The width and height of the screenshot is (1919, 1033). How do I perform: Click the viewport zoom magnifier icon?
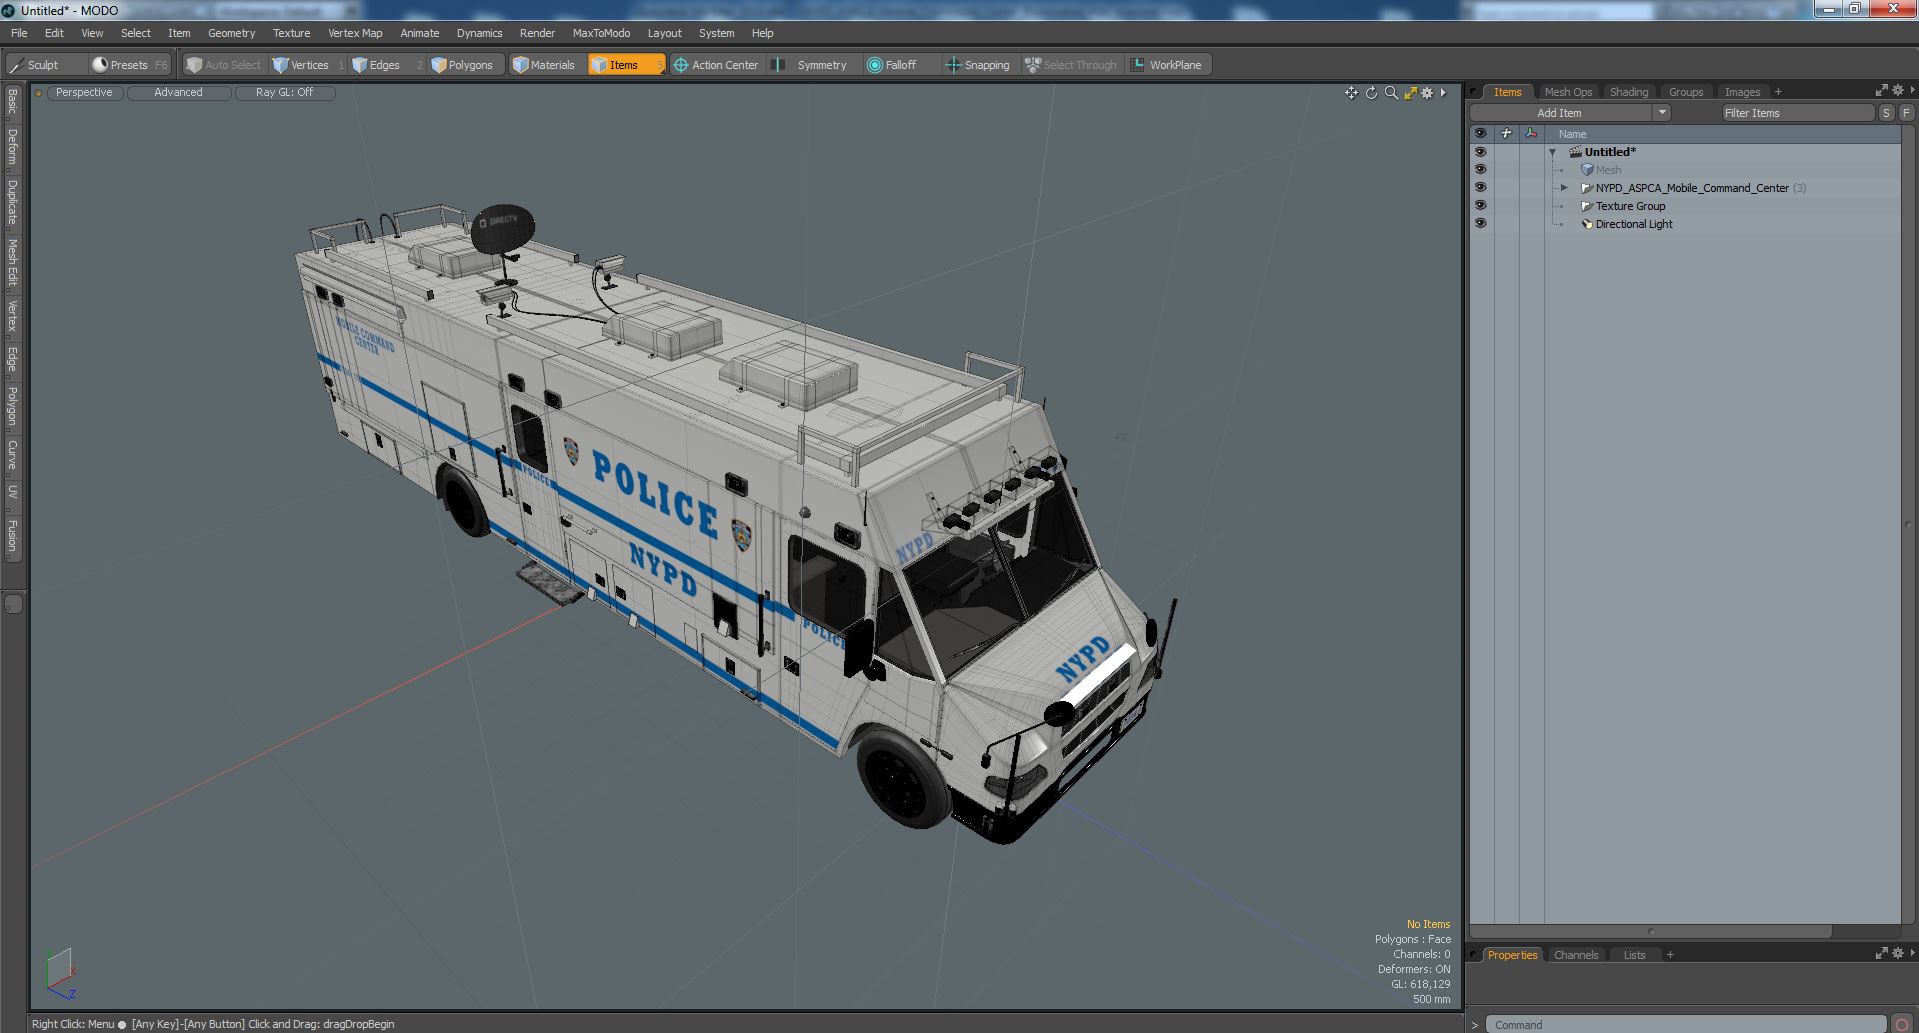pos(1391,93)
